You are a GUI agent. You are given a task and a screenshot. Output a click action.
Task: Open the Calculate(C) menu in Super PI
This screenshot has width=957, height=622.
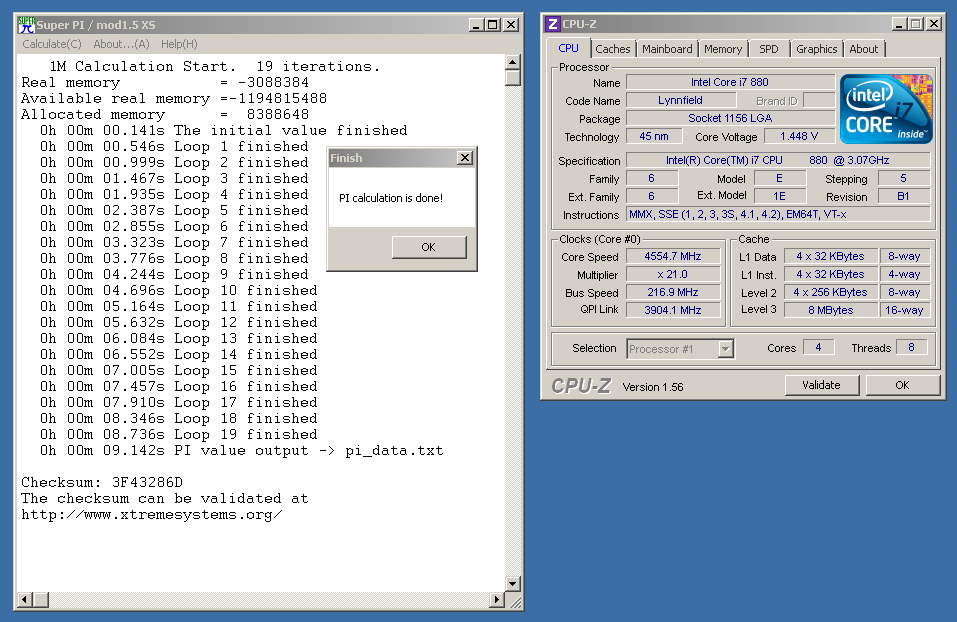click(x=52, y=44)
